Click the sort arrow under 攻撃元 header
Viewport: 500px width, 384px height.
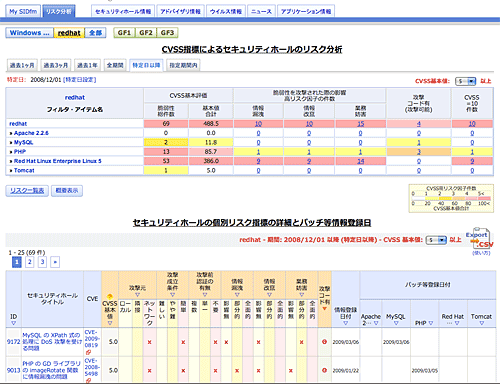pos(137,295)
